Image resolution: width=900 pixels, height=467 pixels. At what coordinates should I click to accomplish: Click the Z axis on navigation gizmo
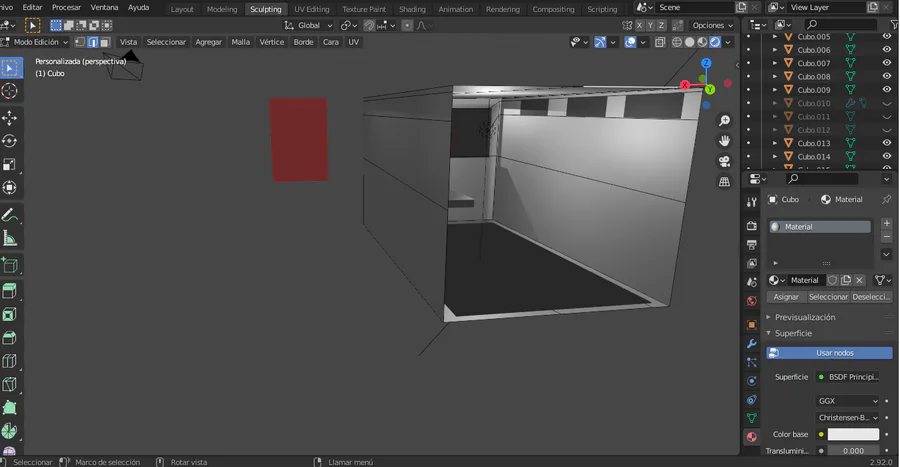click(706, 63)
